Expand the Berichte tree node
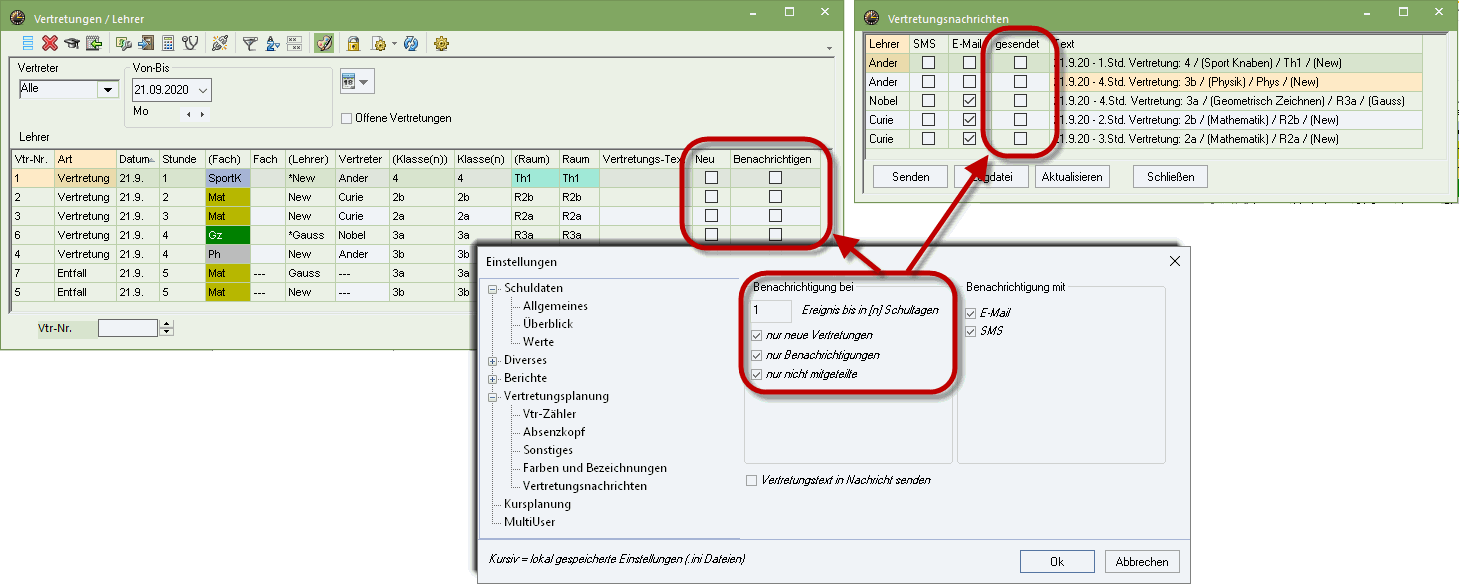 click(x=493, y=378)
